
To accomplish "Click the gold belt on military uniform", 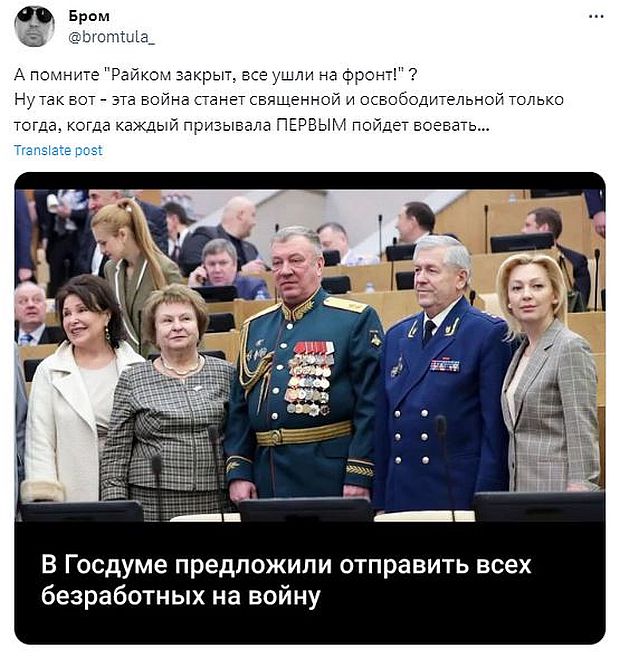I will click(x=304, y=434).
